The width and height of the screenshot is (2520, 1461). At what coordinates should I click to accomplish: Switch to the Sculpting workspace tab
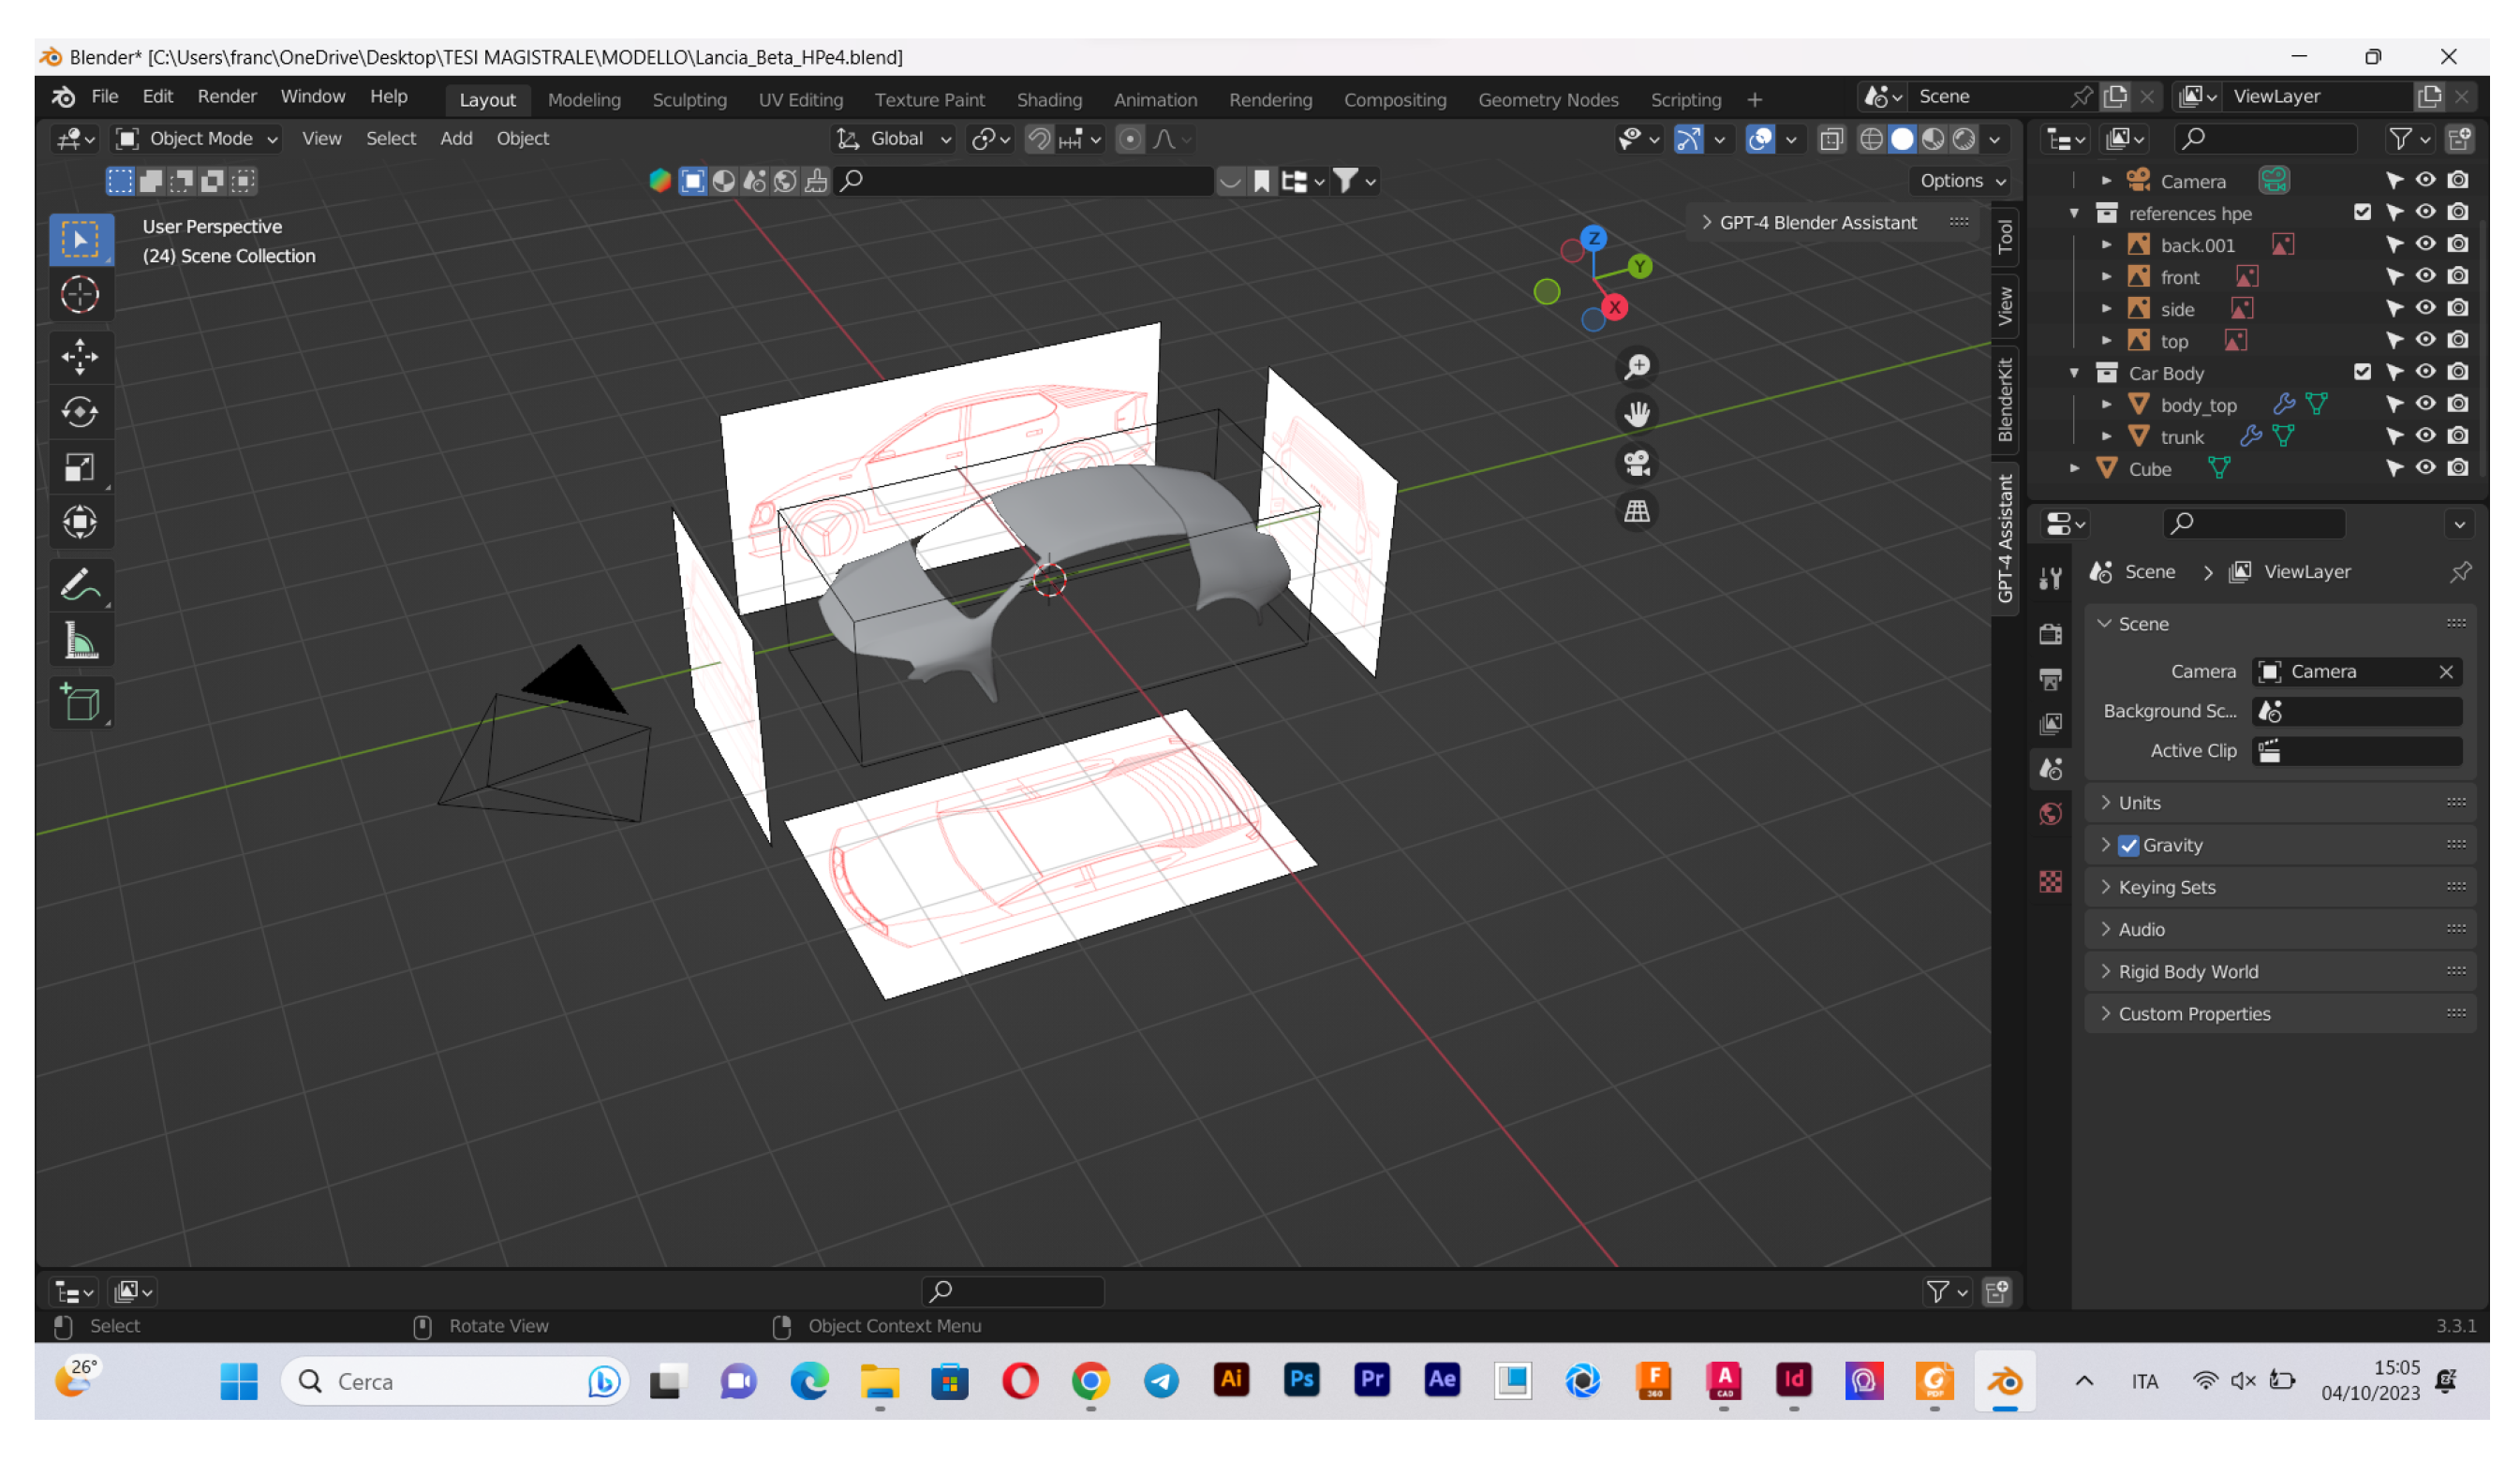(x=689, y=100)
